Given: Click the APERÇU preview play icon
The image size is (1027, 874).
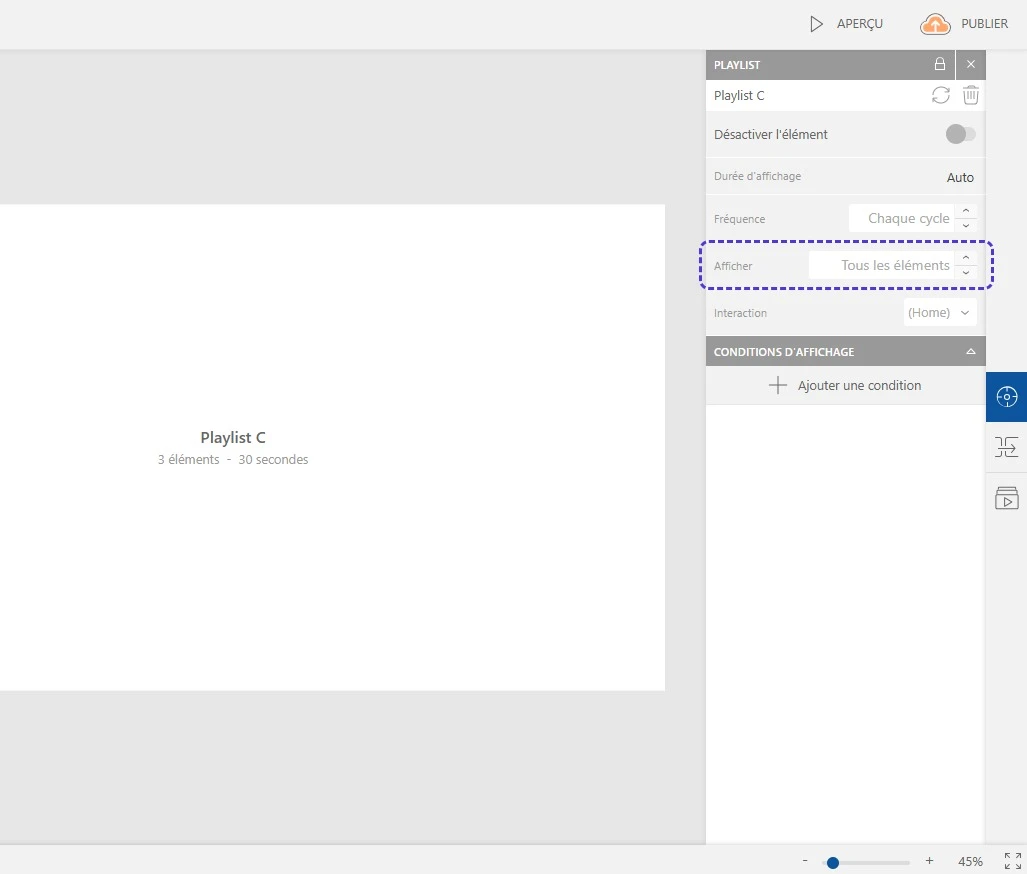Looking at the screenshot, I should [816, 24].
